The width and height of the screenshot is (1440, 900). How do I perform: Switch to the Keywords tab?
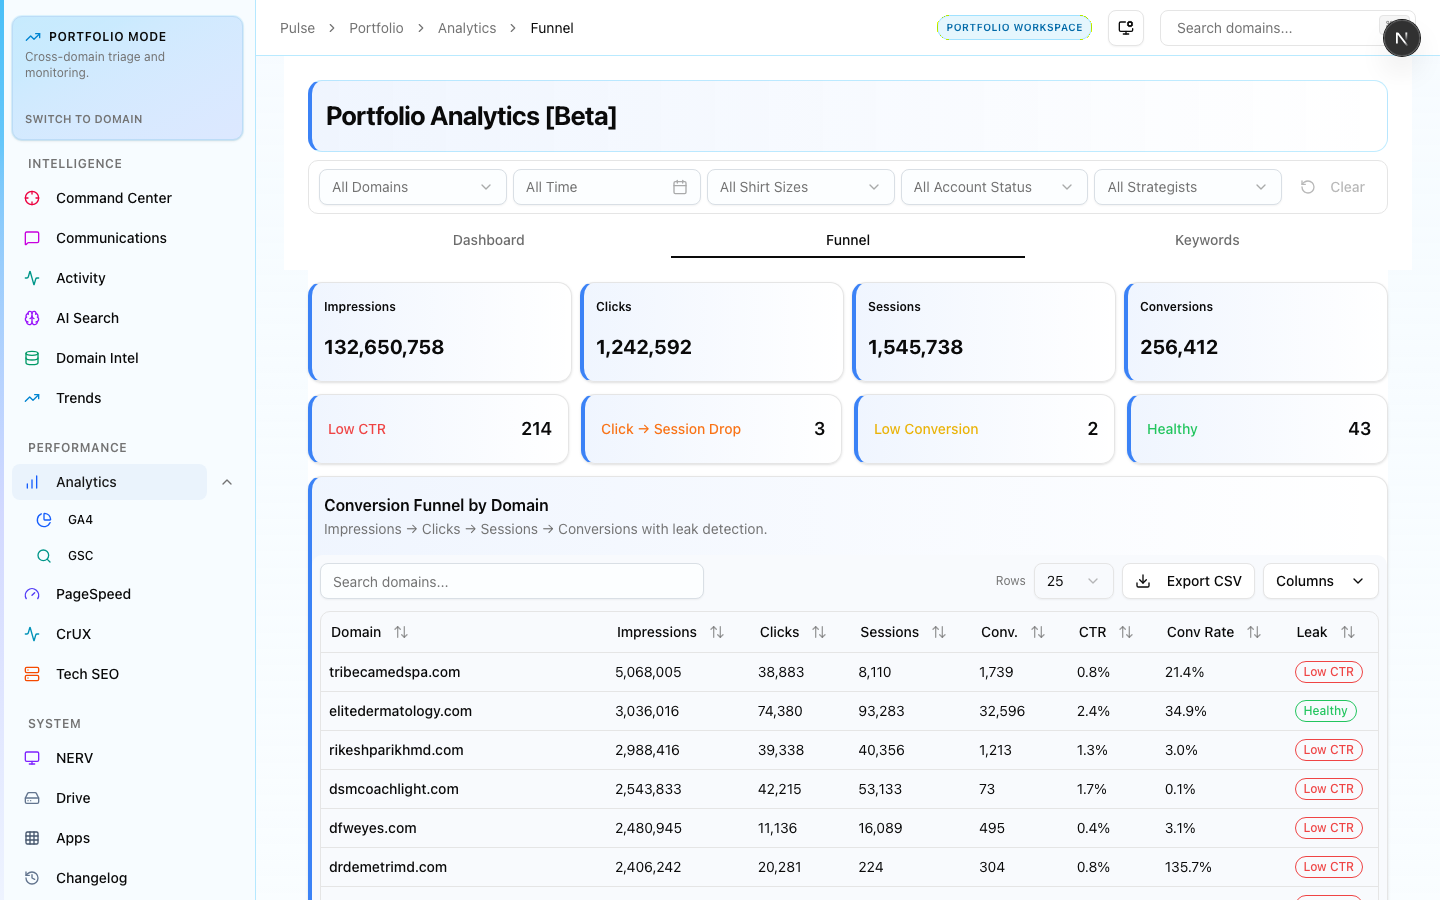point(1206,240)
